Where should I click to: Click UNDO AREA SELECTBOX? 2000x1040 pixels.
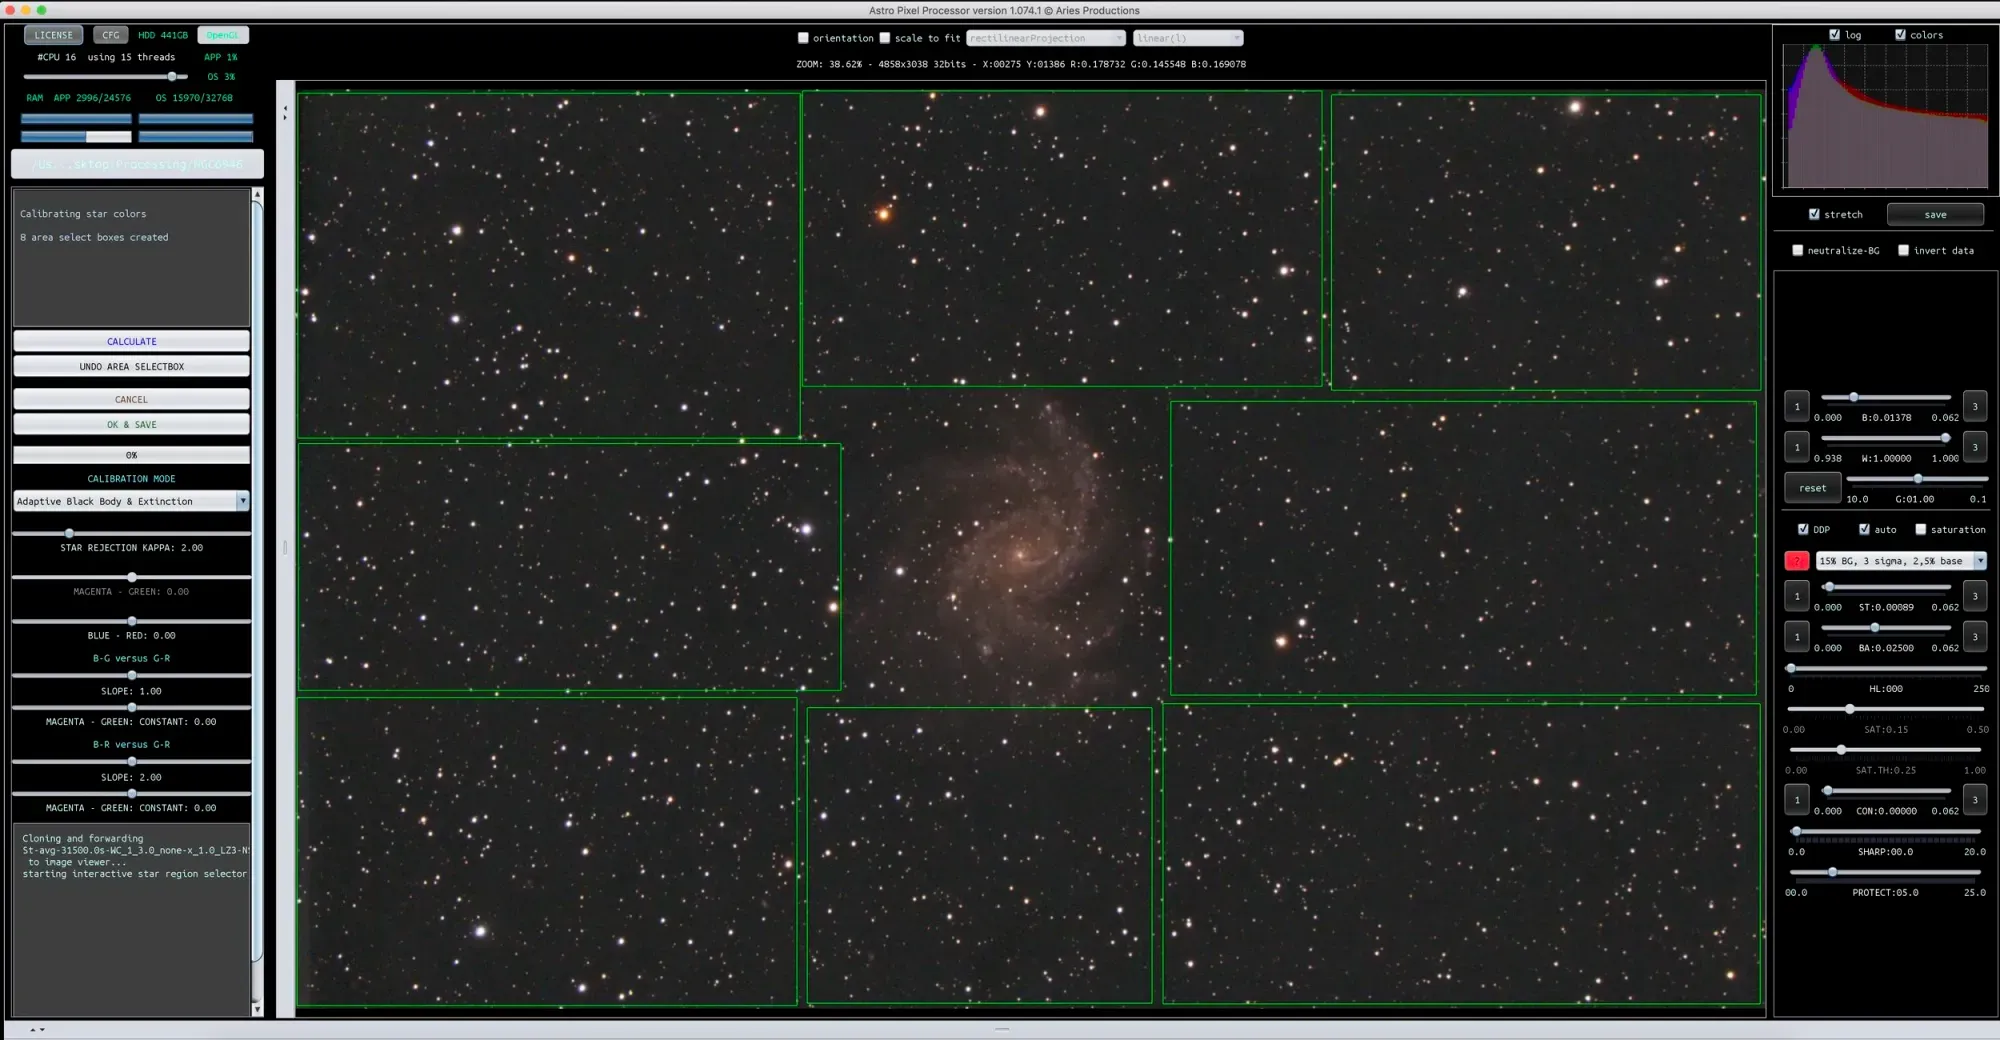point(131,367)
